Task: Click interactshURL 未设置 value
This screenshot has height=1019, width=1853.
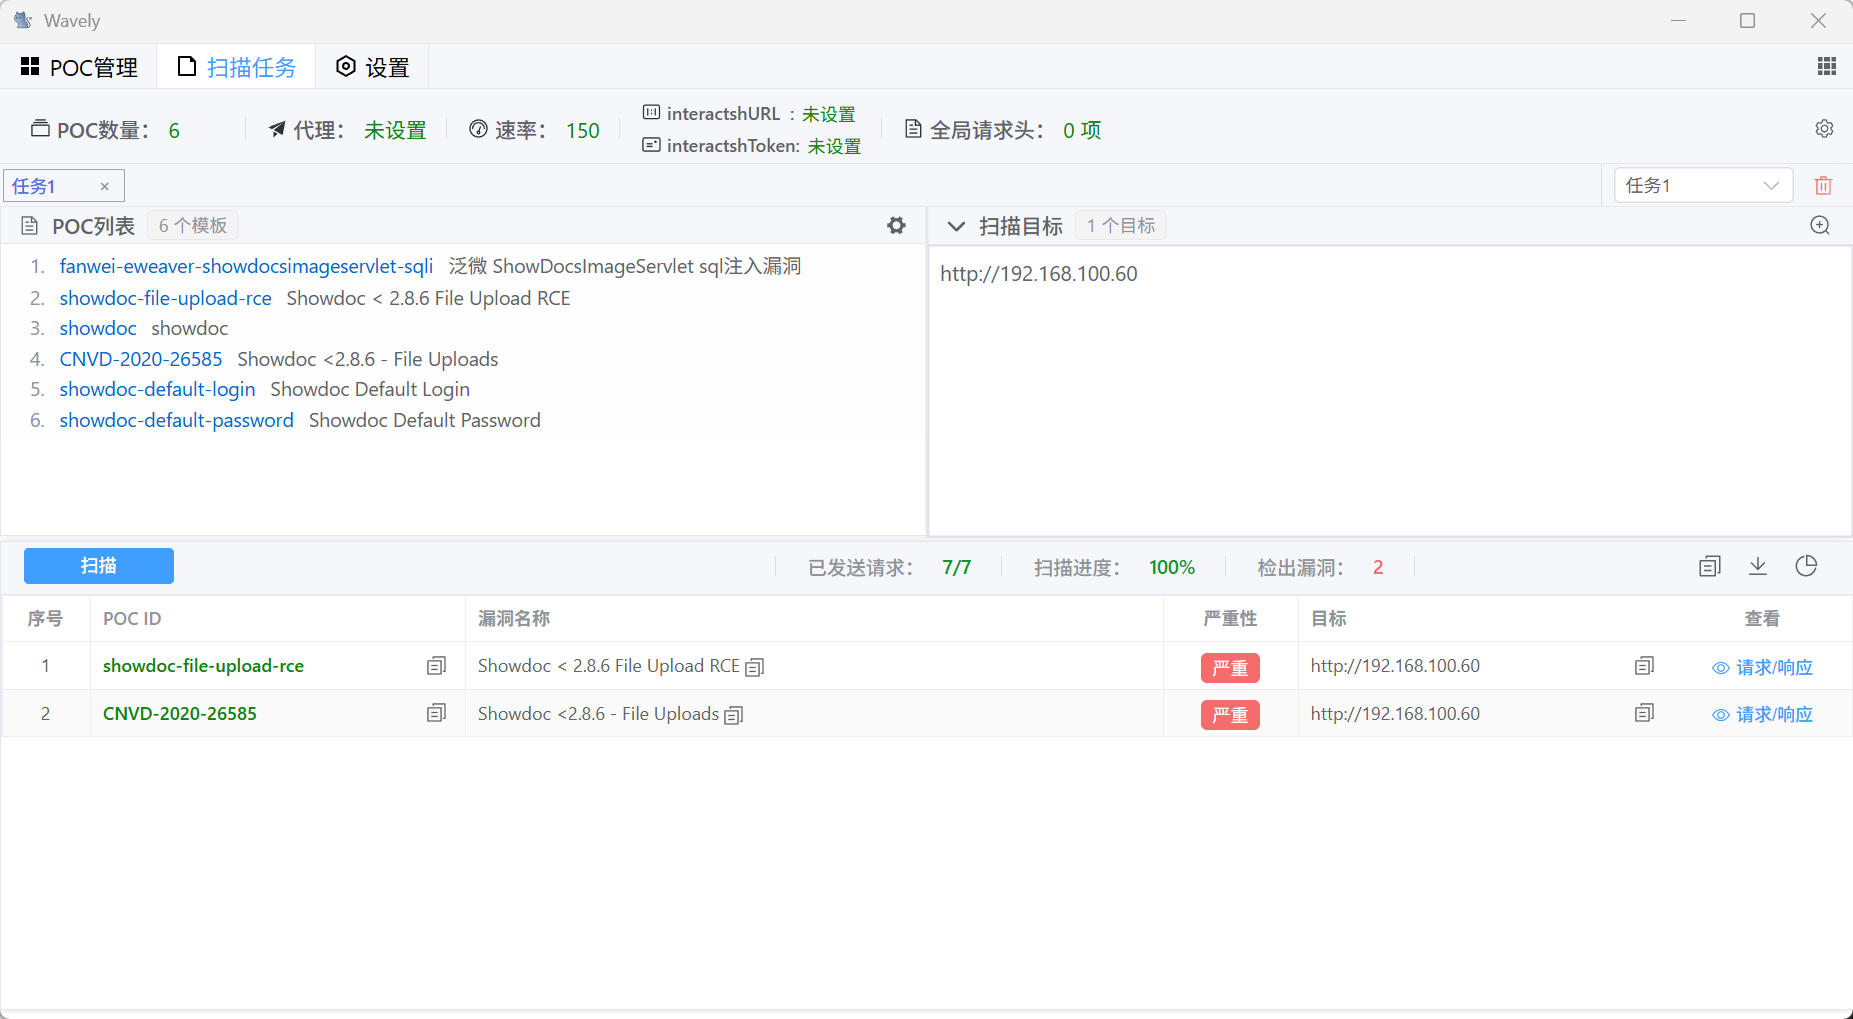Action: (829, 114)
